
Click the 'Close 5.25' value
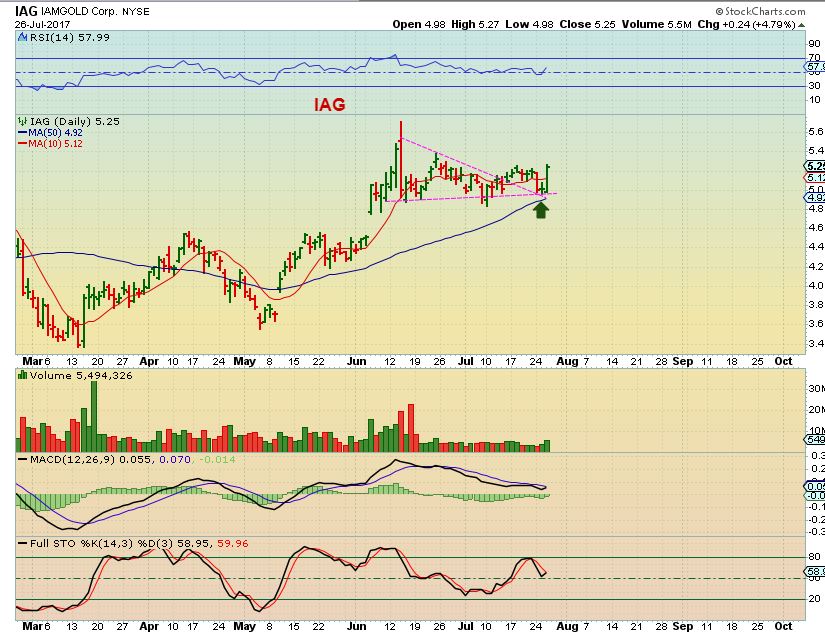tap(587, 24)
